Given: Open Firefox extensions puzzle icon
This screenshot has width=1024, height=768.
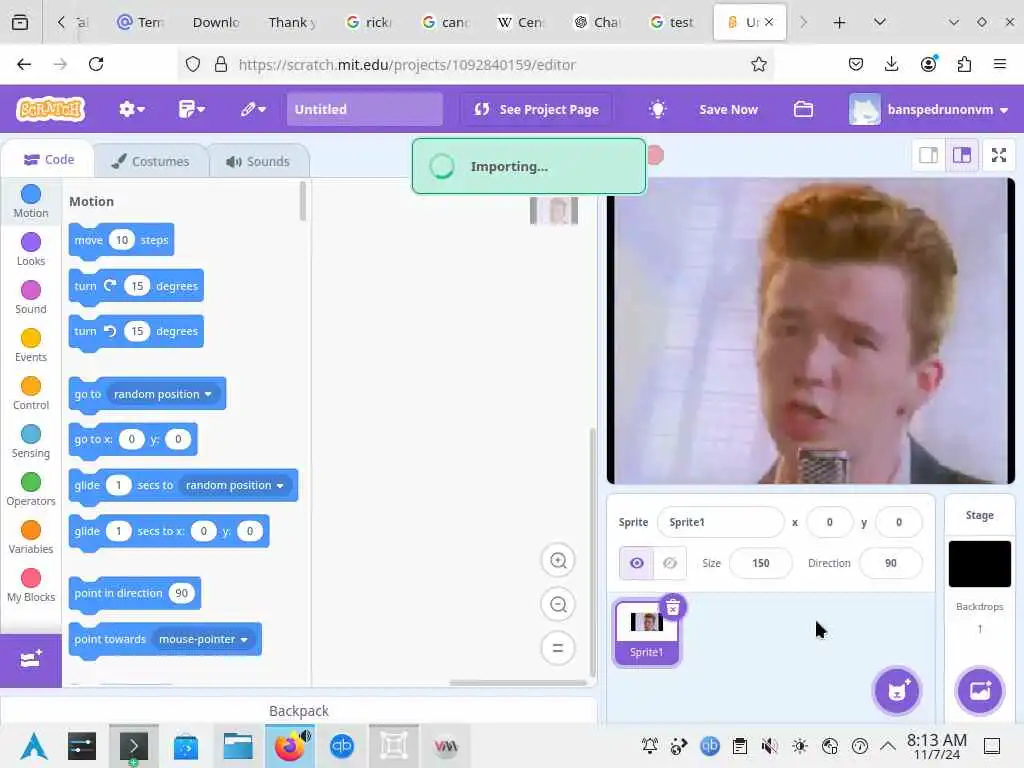Looking at the screenshot, I should tap(964, 64).
